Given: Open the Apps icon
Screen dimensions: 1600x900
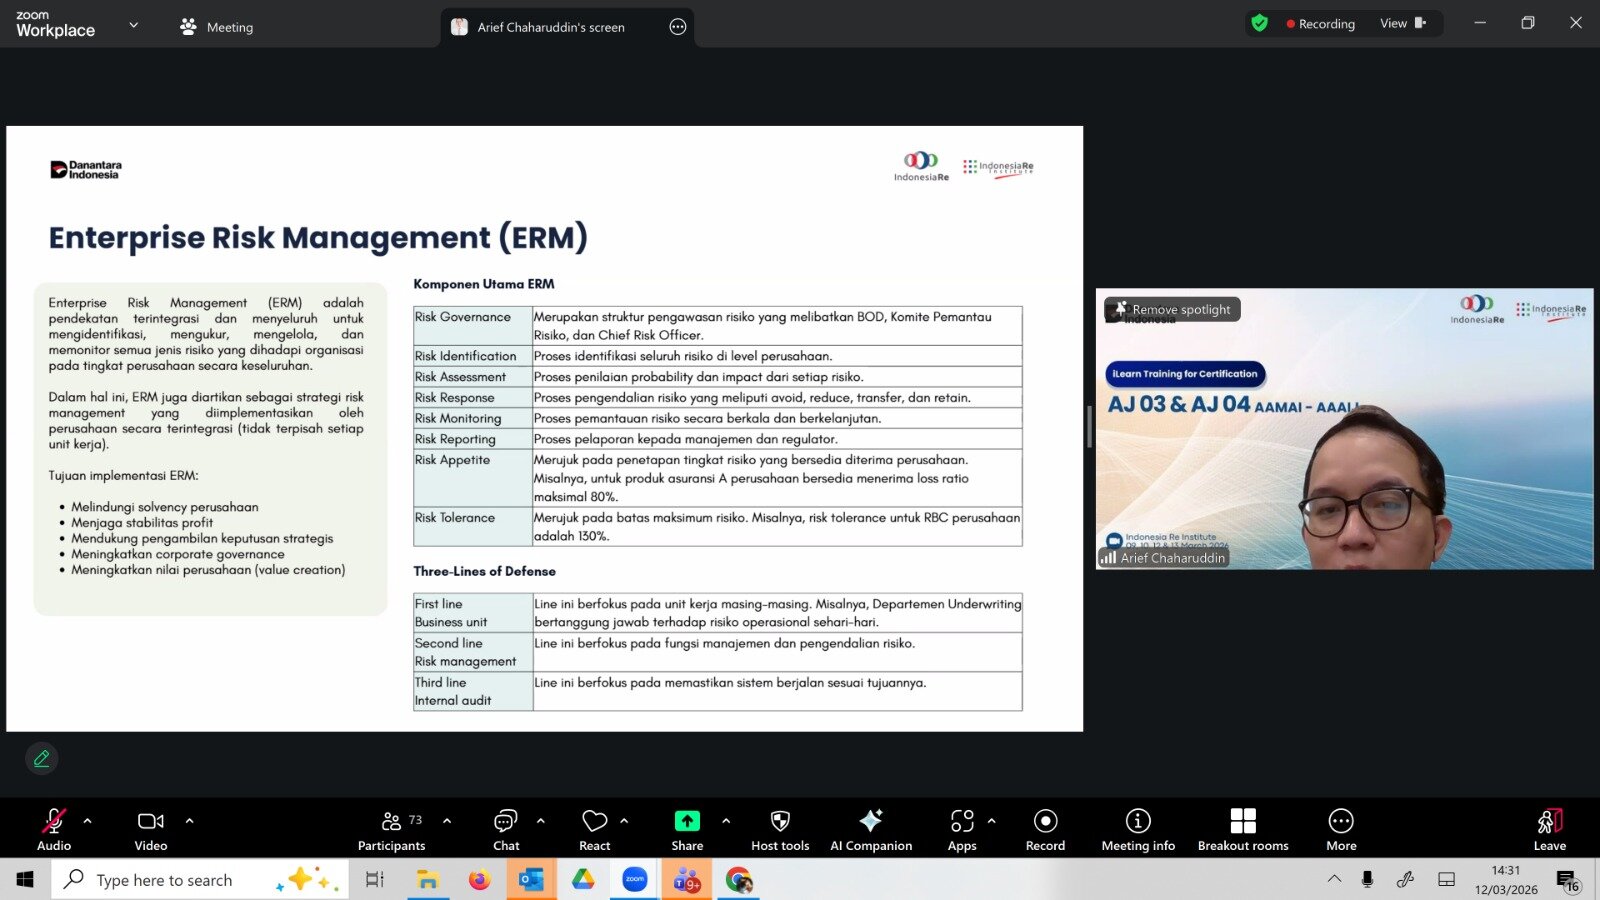Looking at the screenshot, I should tap(962, 822).
